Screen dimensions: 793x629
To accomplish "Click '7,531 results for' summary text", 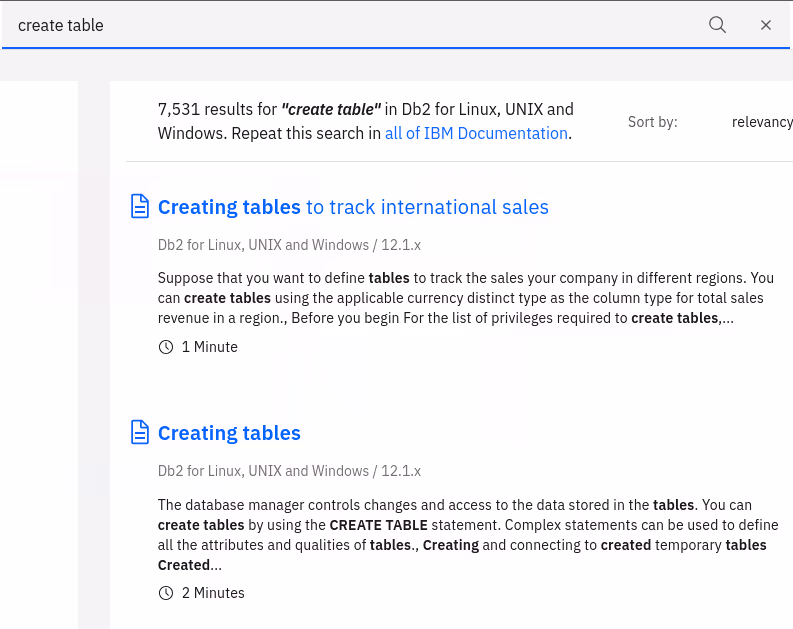I will pos(217,109).
